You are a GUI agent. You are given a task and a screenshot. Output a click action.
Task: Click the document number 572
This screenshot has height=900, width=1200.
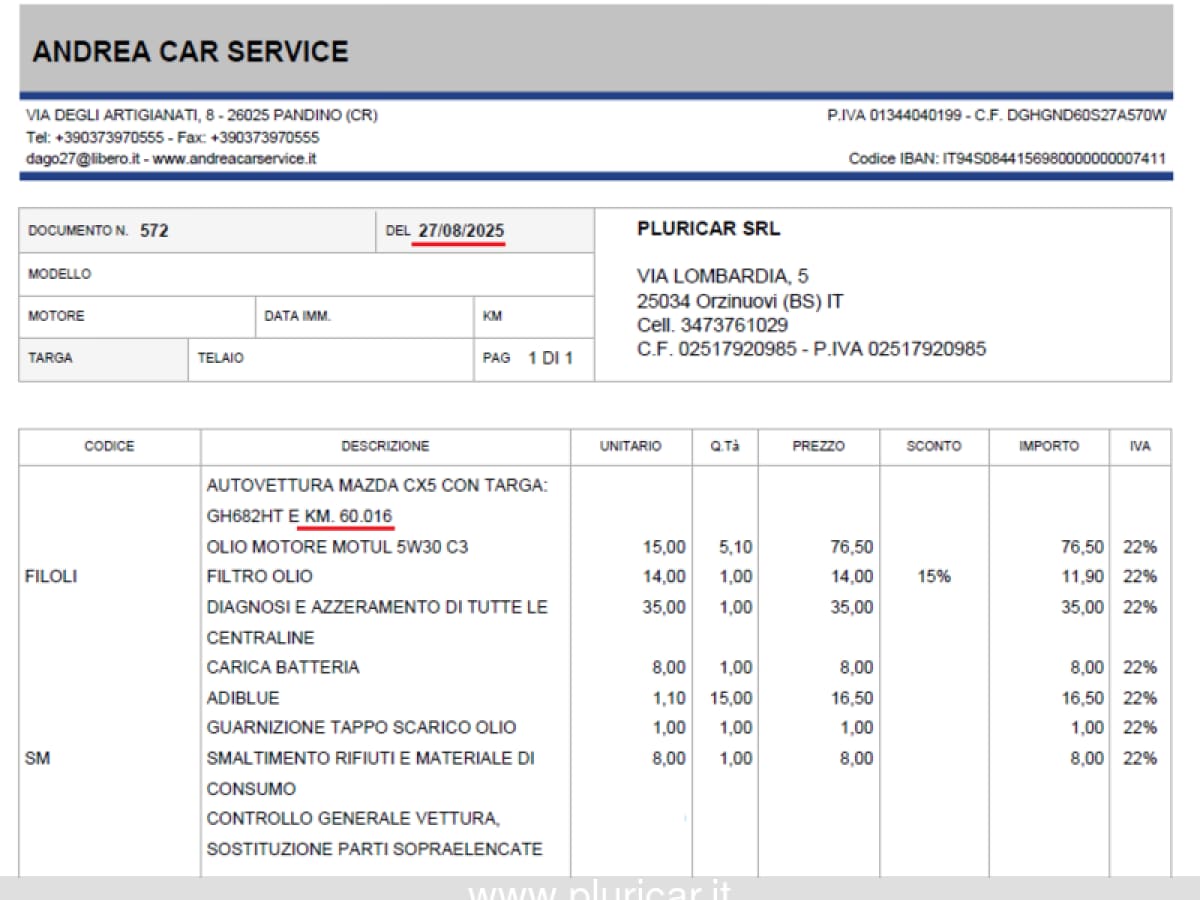pyautogui.click(x=154, y=231)
